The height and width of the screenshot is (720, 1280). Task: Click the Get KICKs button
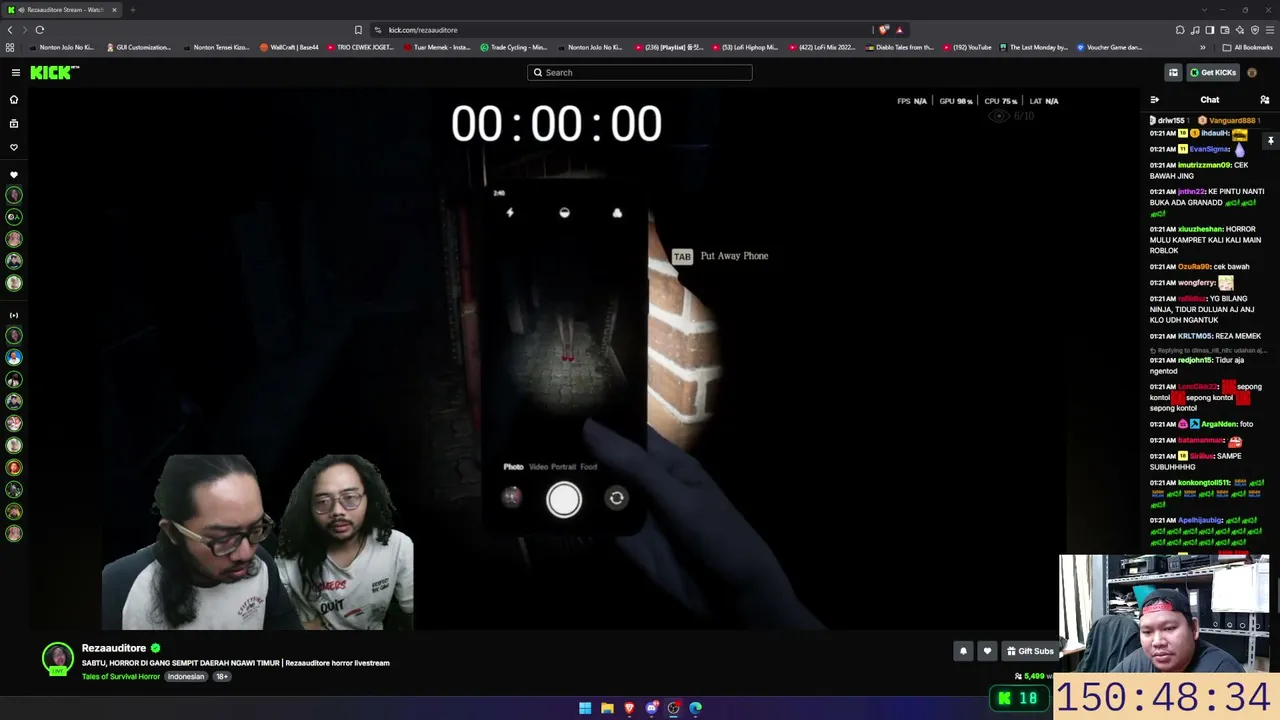1213,72
